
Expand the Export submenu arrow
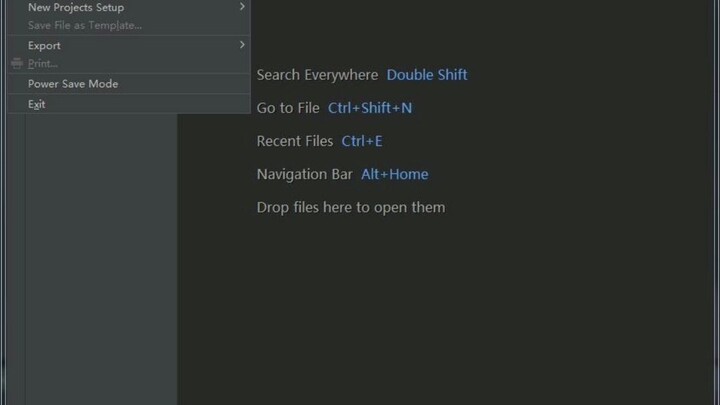[242, 45]
